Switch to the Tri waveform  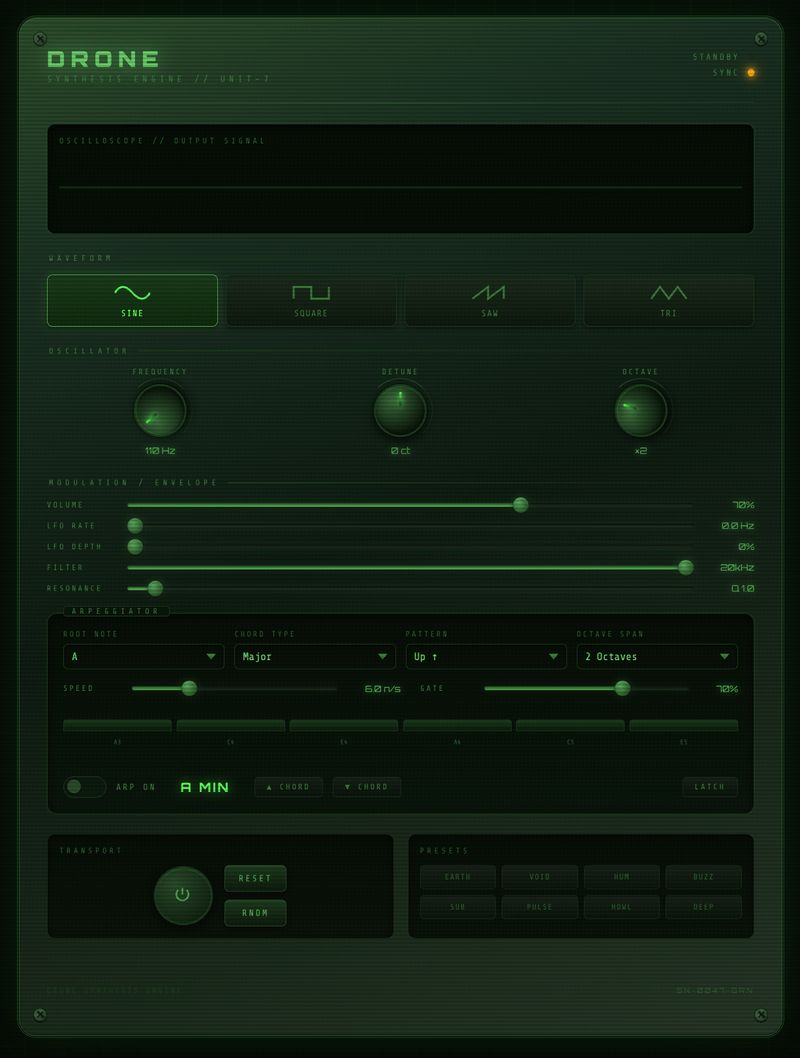pos(668,300)
